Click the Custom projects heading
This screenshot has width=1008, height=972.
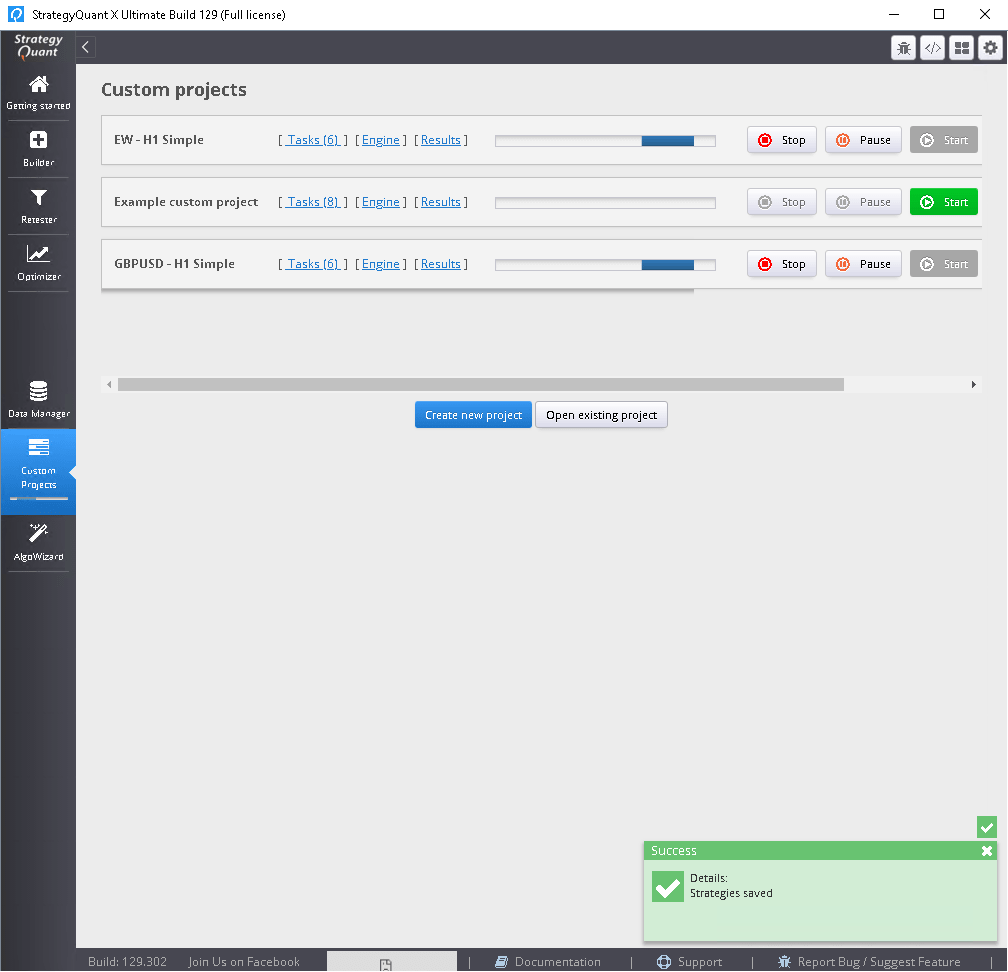click(174, 89)
